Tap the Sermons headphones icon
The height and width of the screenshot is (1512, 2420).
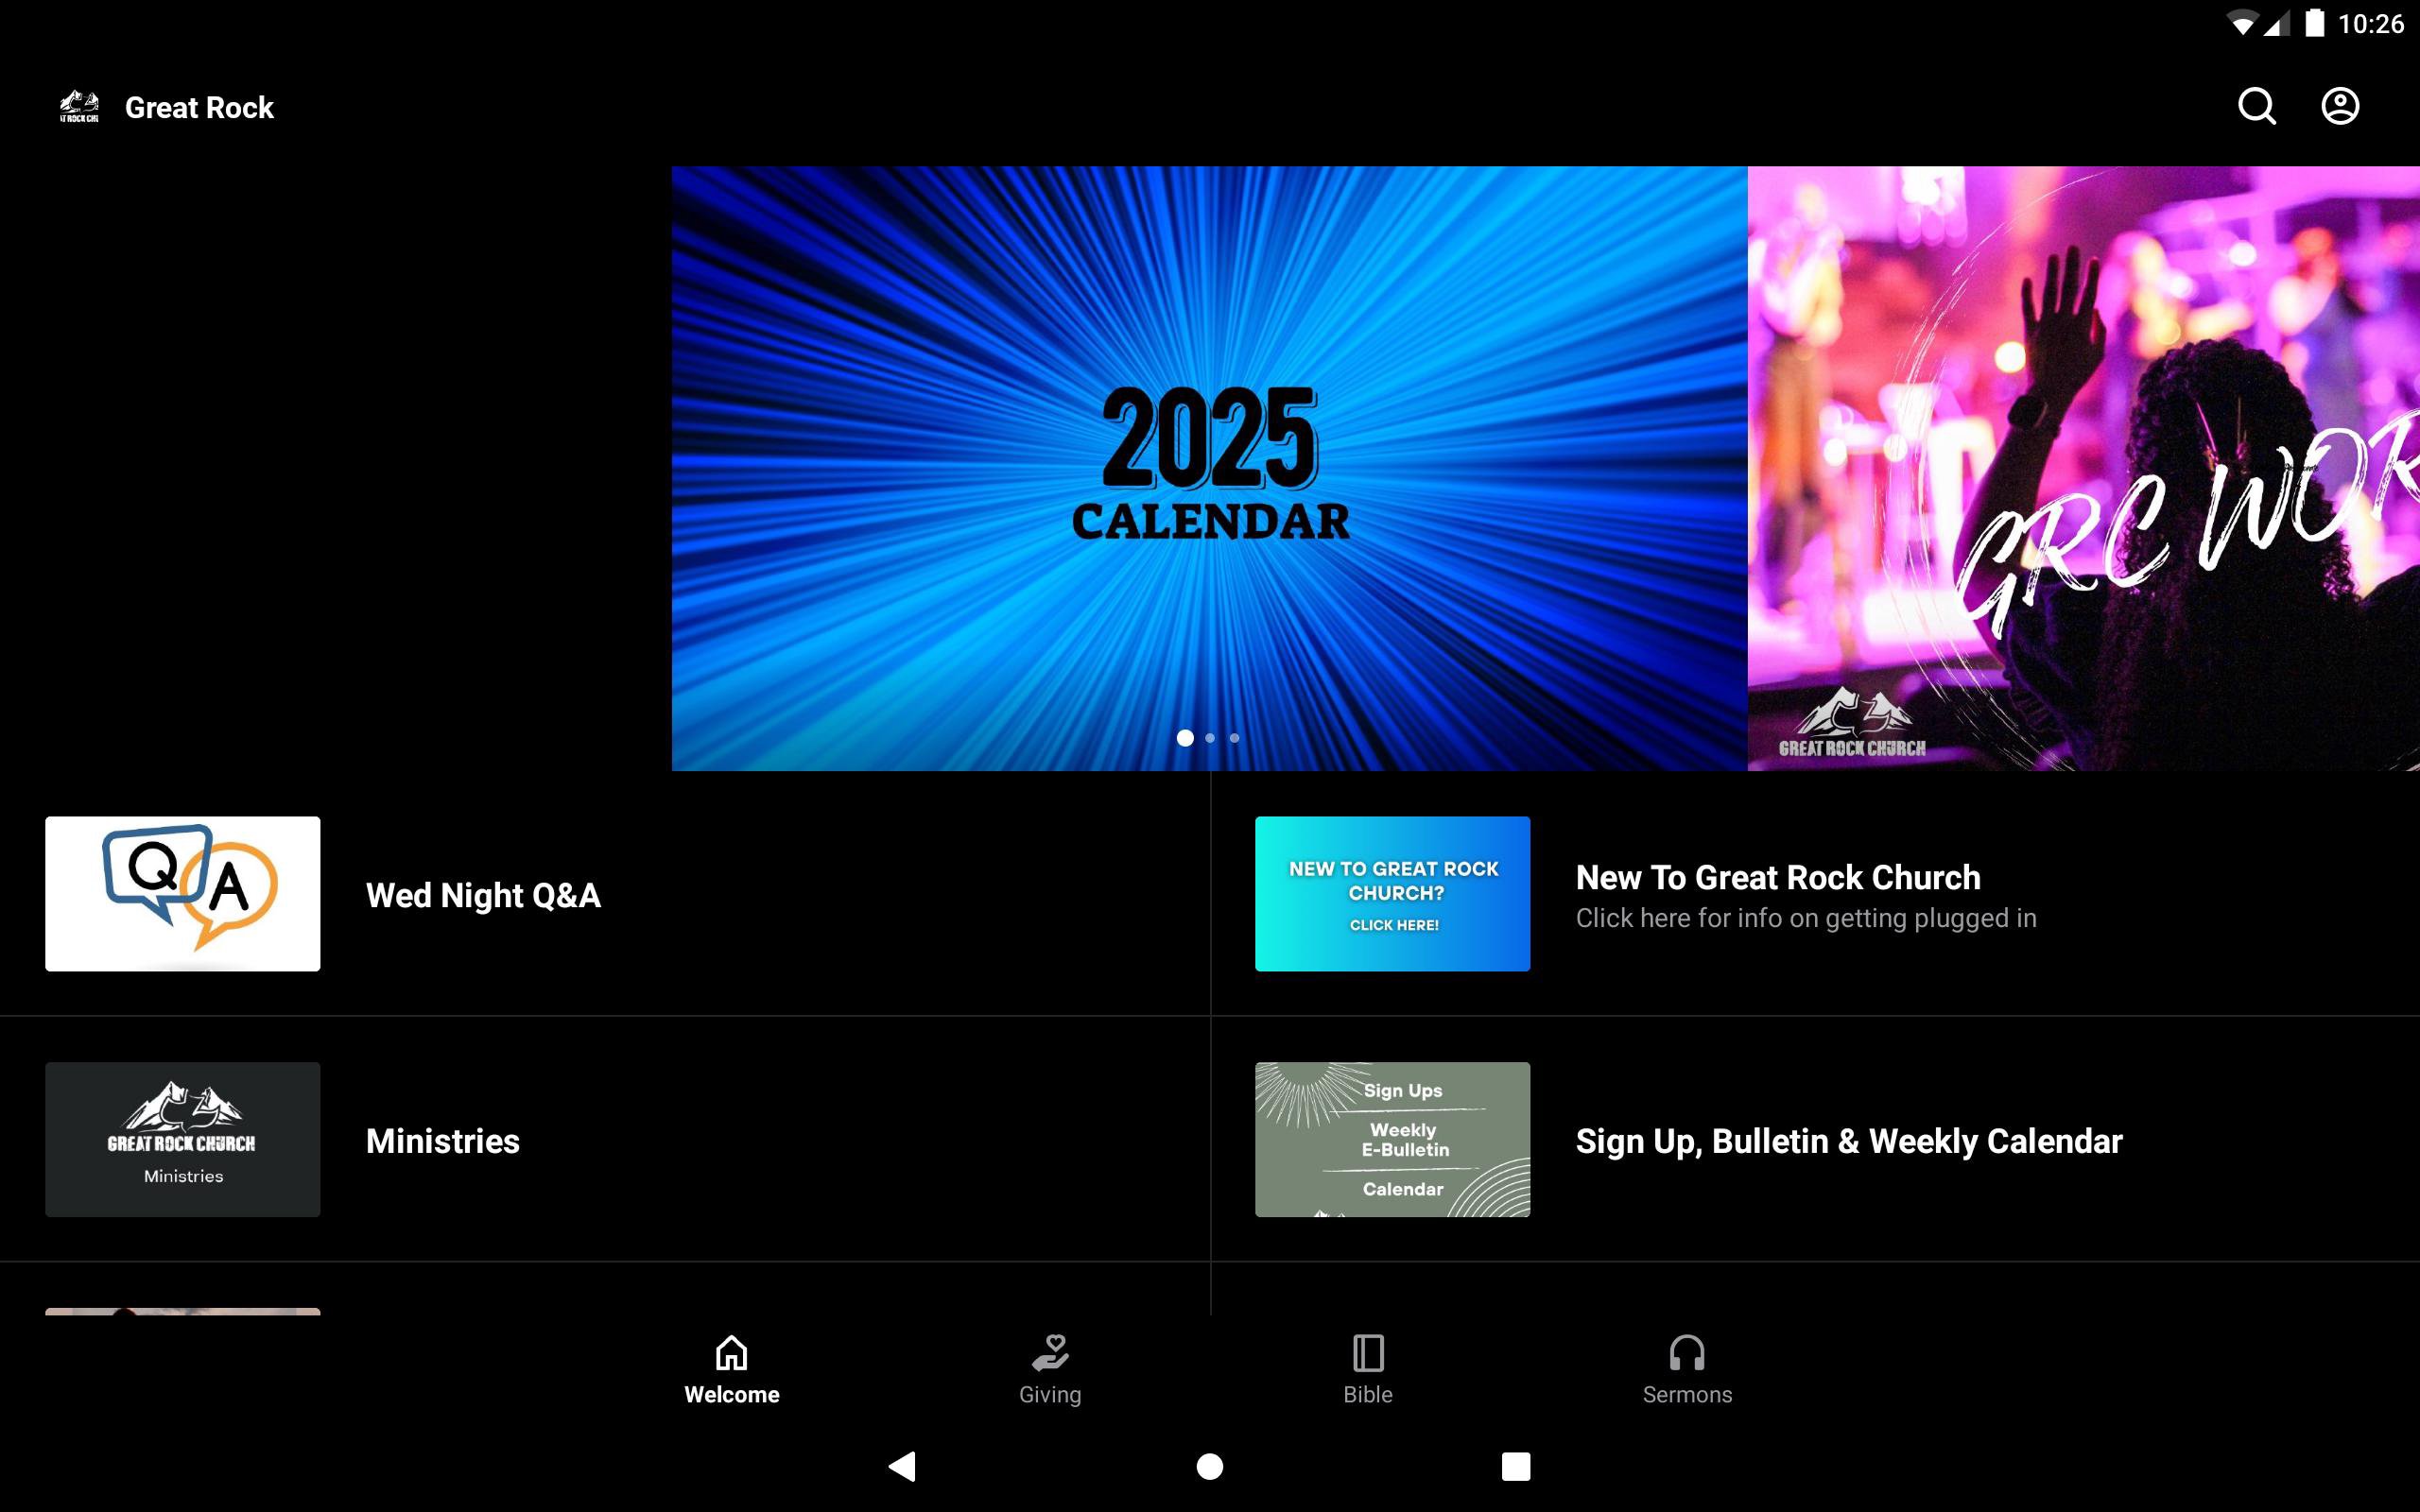pyautogui.click(x=1687, y=1353)
